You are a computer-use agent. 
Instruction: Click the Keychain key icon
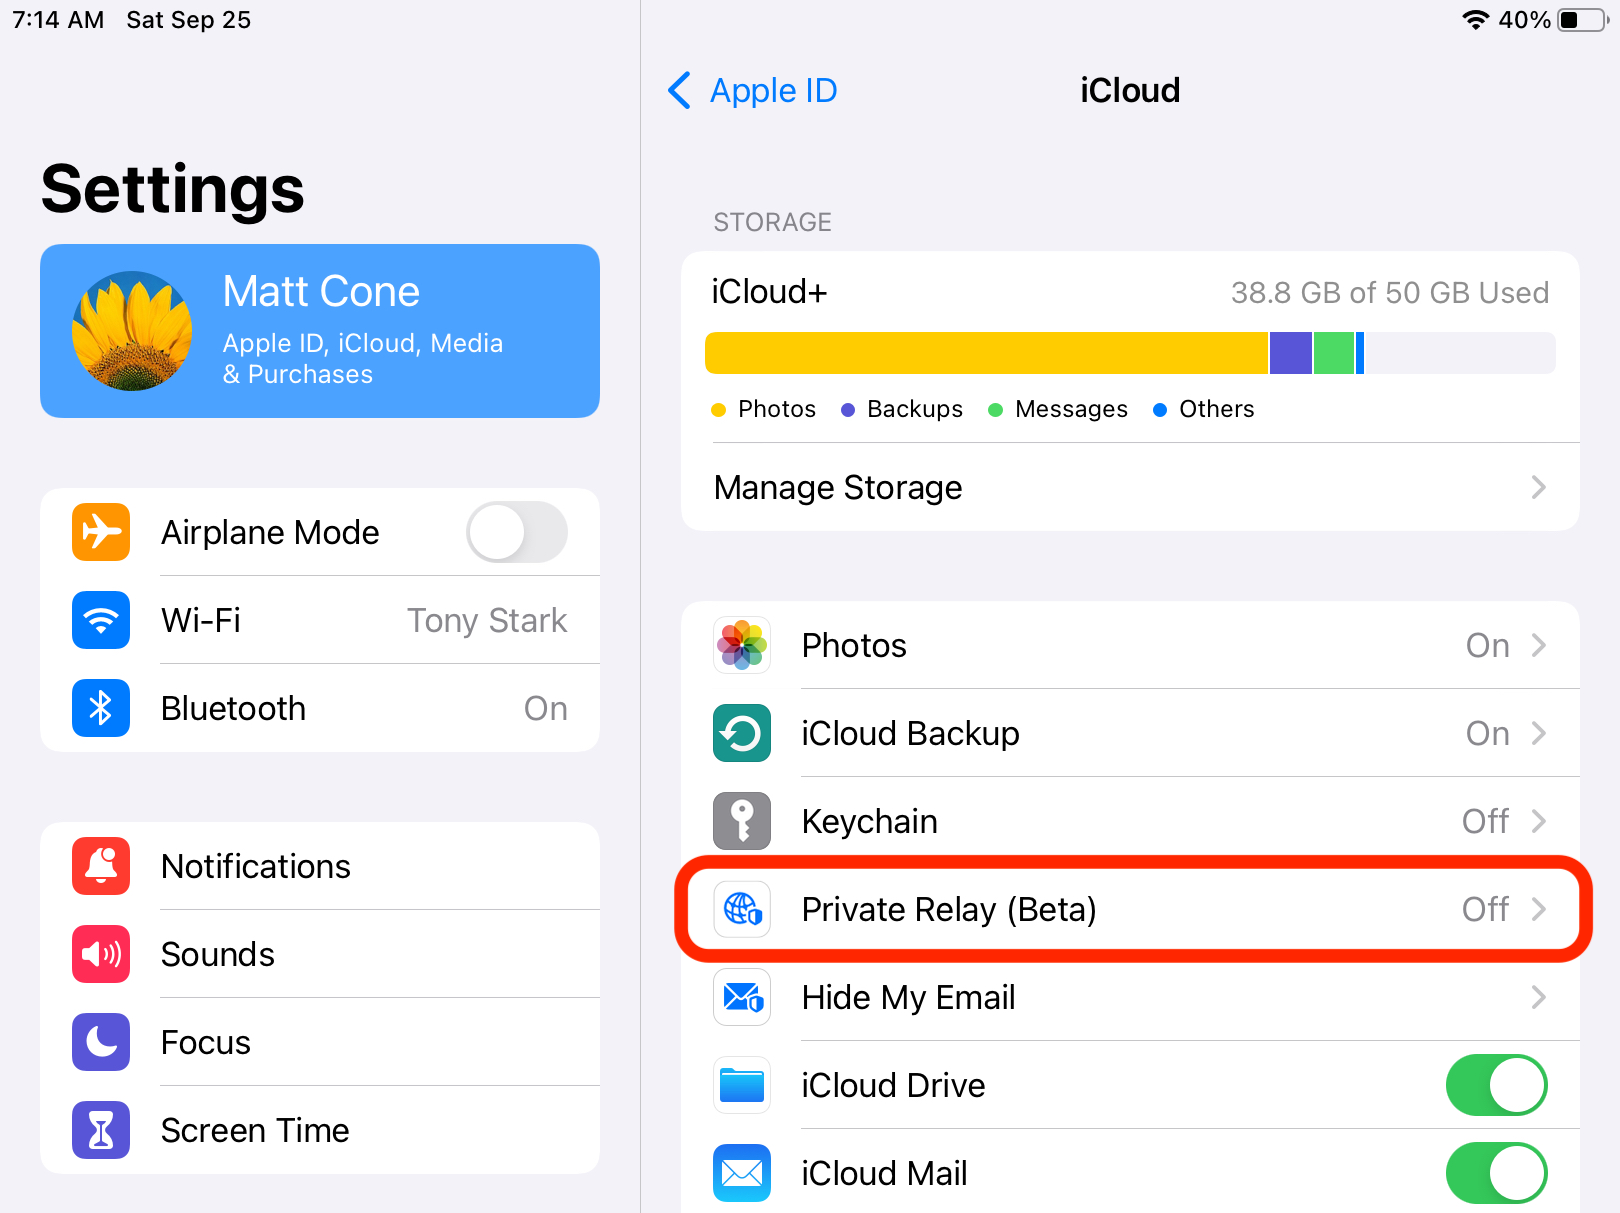741,820
